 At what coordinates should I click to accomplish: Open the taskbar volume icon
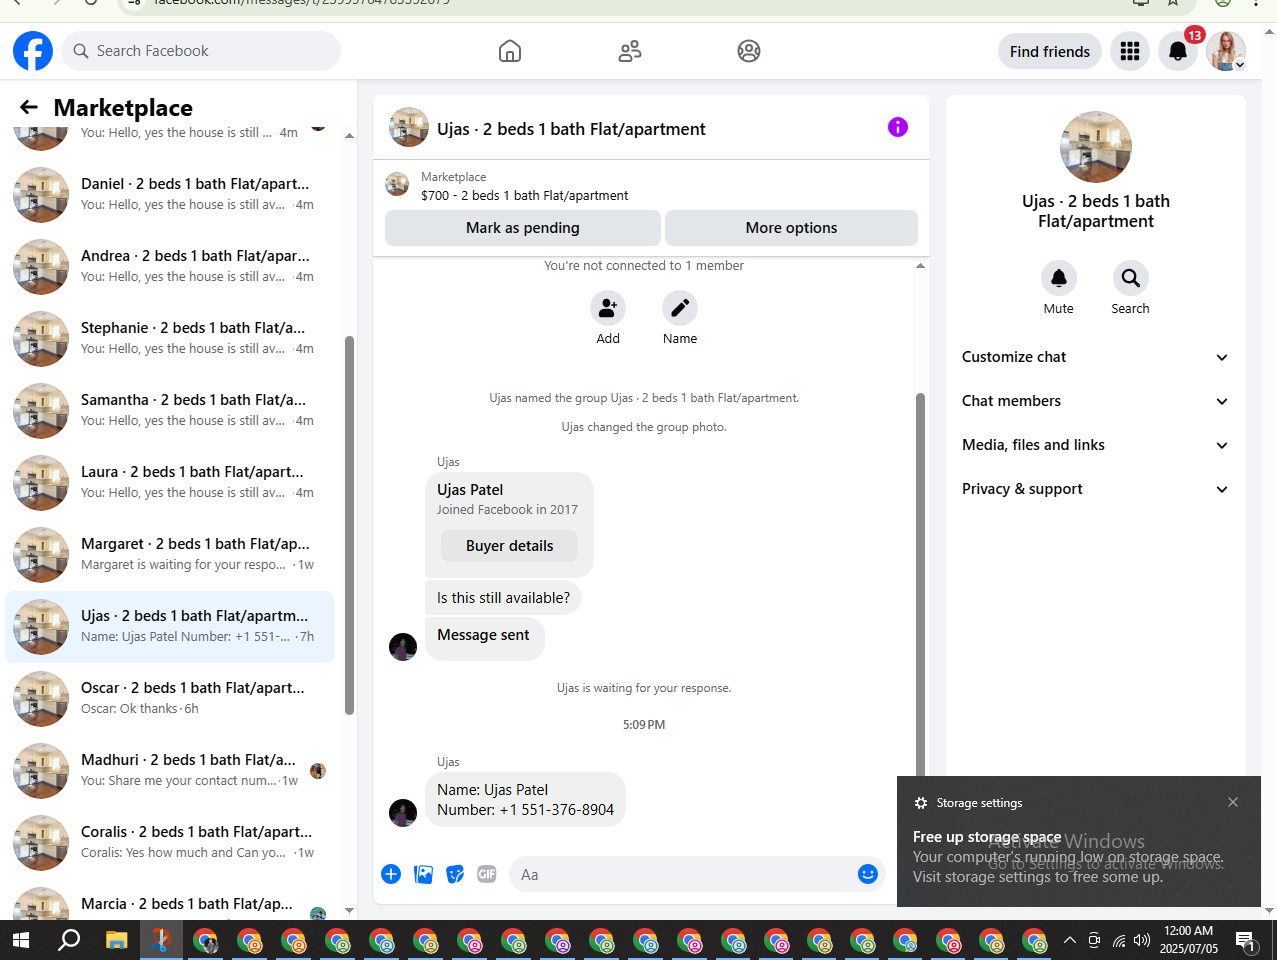(x=1142, y=940)
